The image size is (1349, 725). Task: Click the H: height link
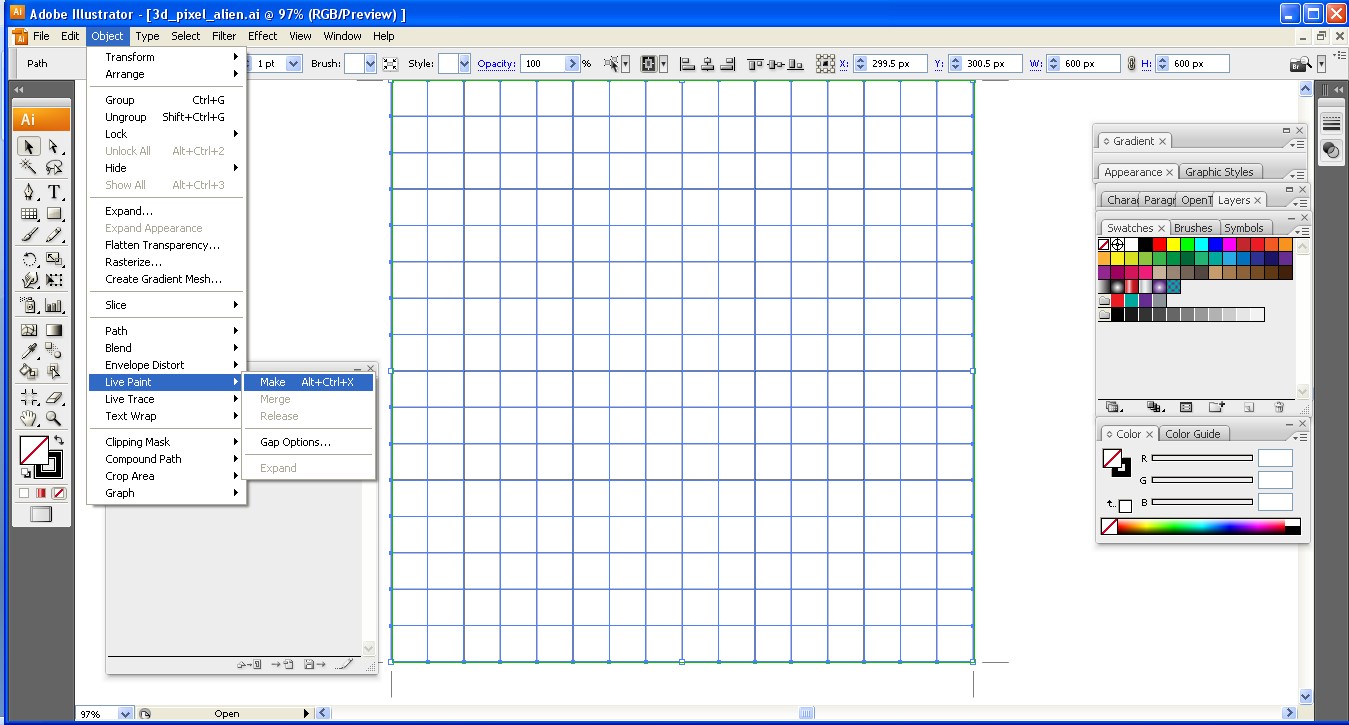point(1146,64)
